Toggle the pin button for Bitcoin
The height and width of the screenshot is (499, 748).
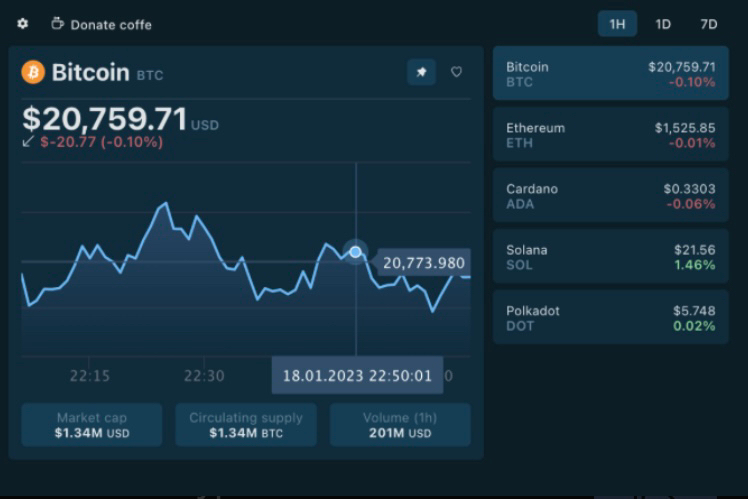point(421,72)
